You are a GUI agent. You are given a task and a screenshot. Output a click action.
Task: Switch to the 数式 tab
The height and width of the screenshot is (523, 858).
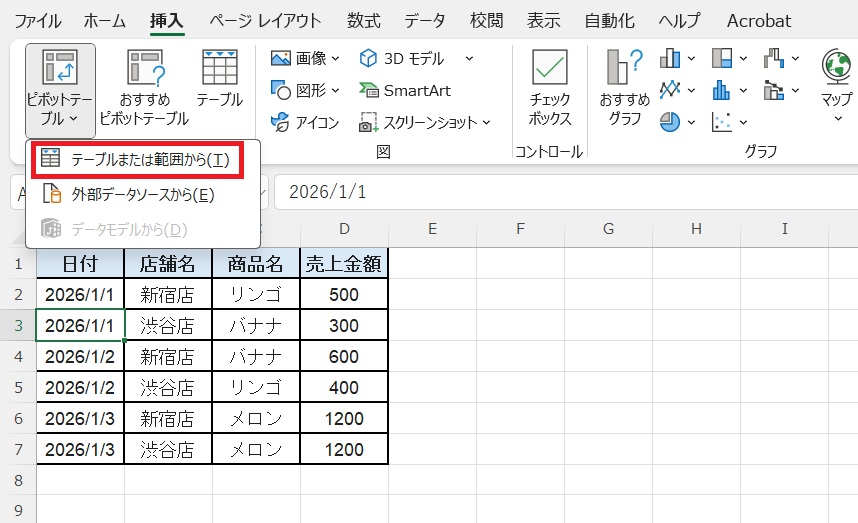click(x=363, y=21)
